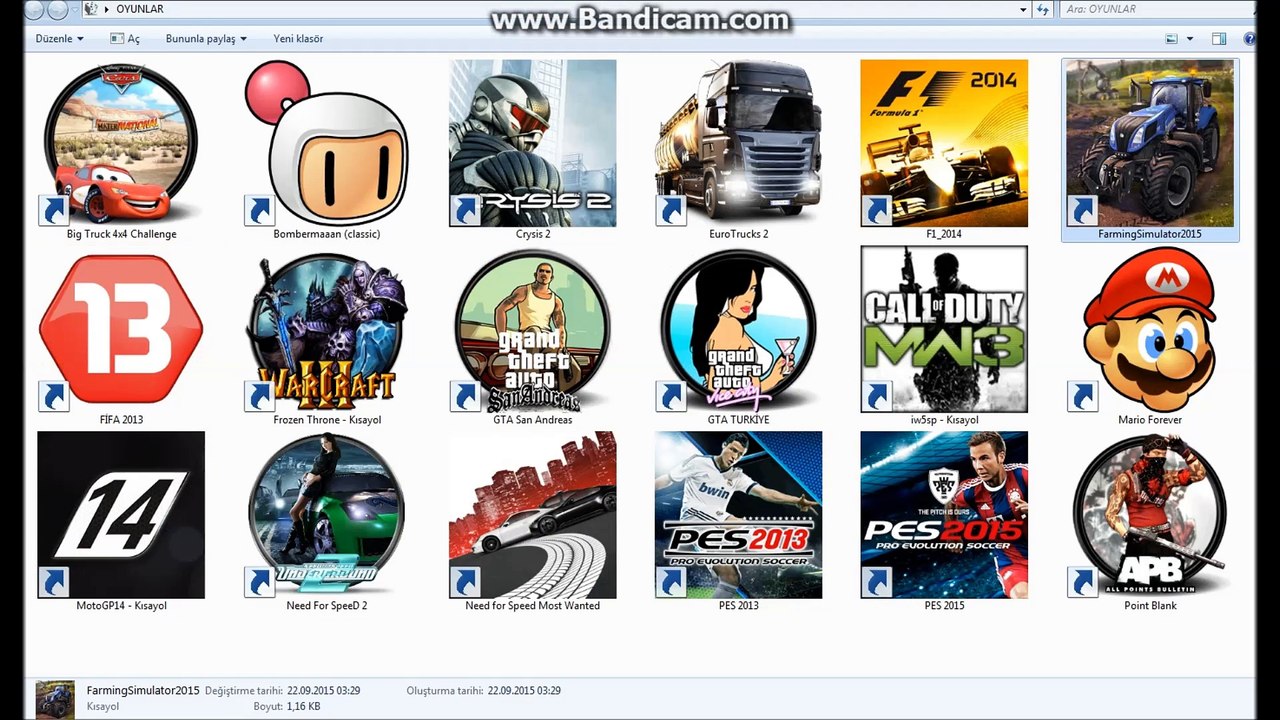Open the Düzenle dropdown menu

coord(59,39)
